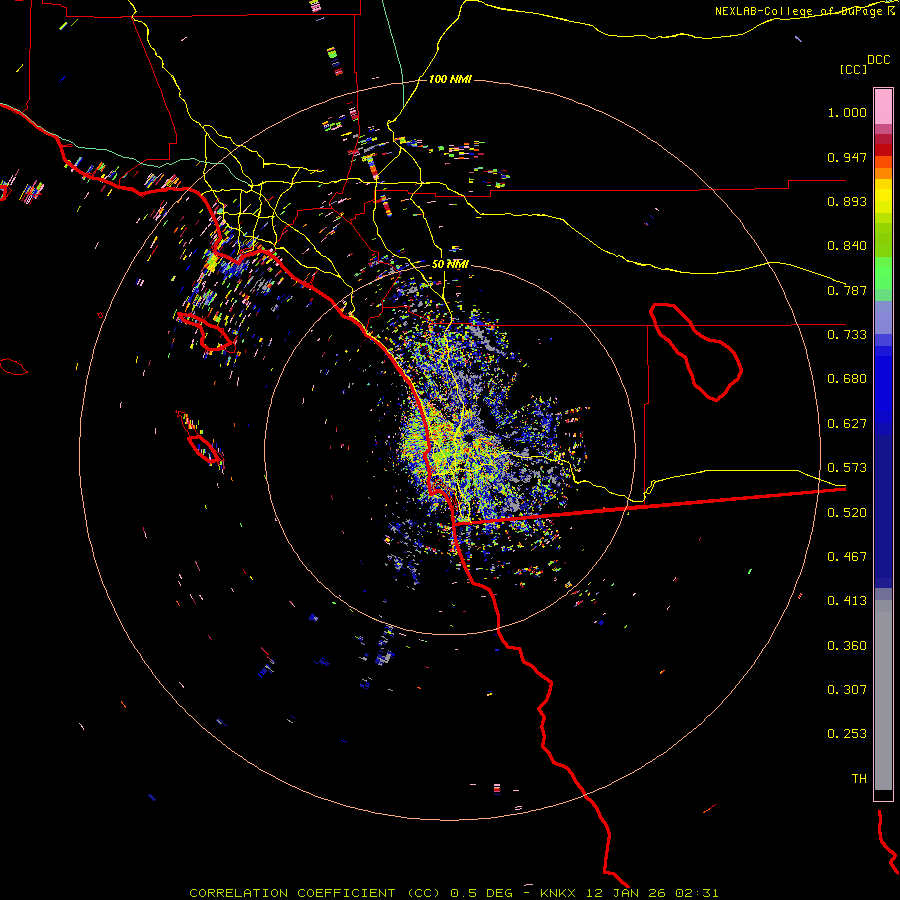Click the 0.360 scale value

(847, 646)
